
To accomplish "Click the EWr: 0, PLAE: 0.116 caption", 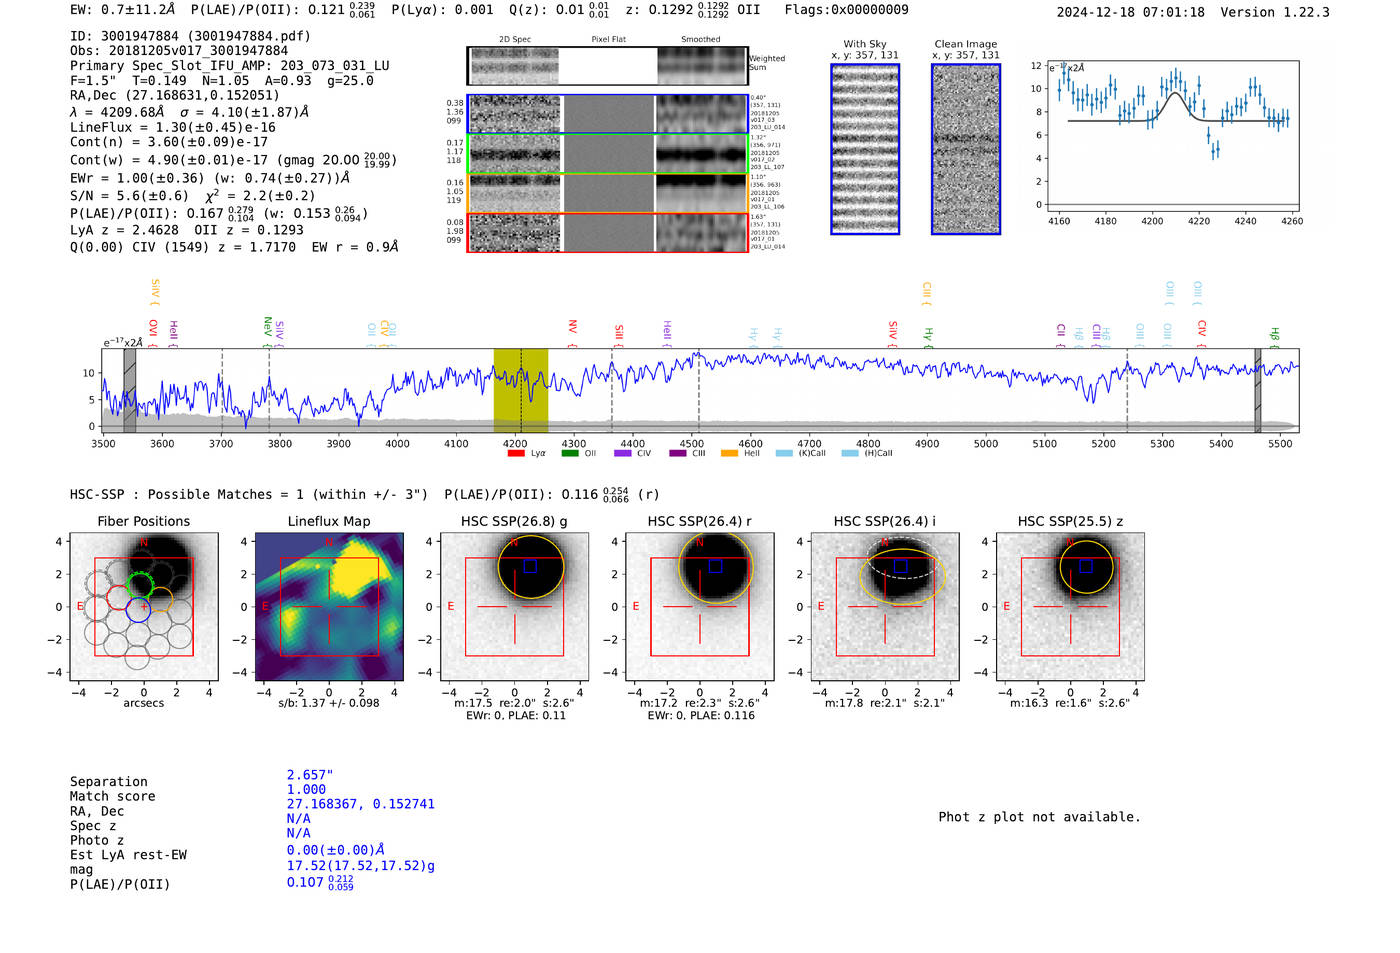I will coord(700,716).
